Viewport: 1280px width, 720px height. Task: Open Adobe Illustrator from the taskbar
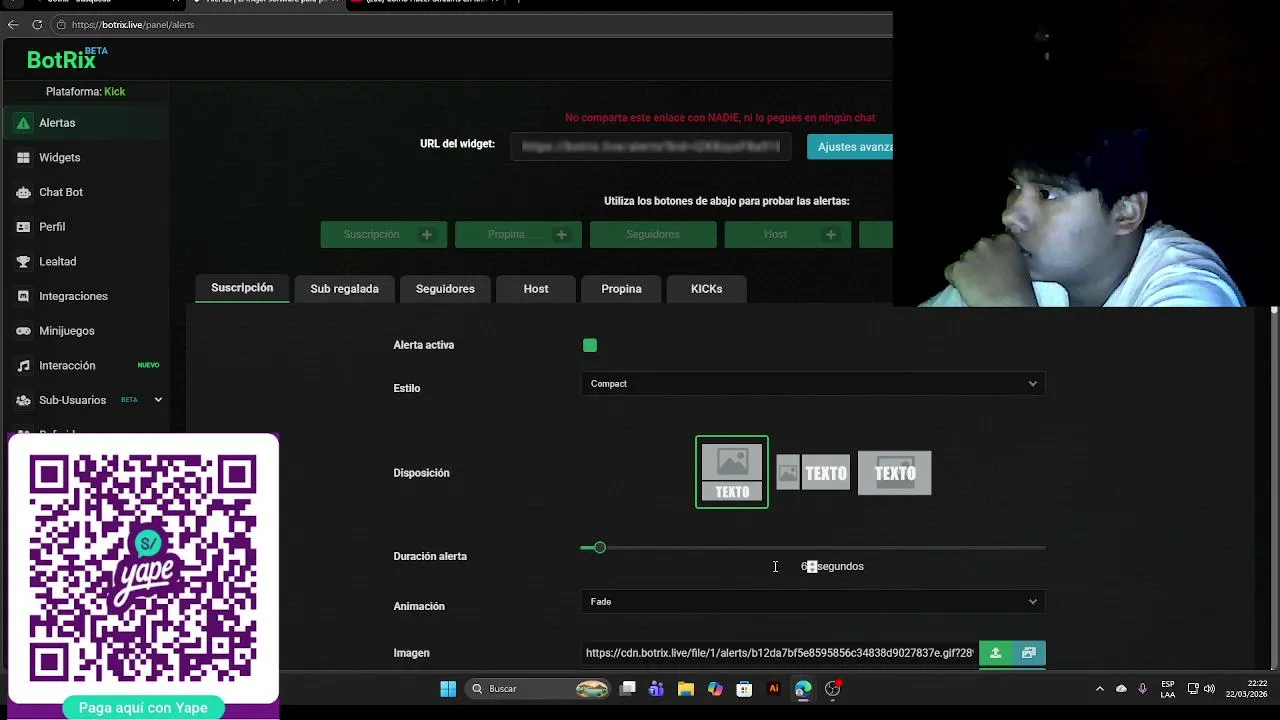coord(773,688)
